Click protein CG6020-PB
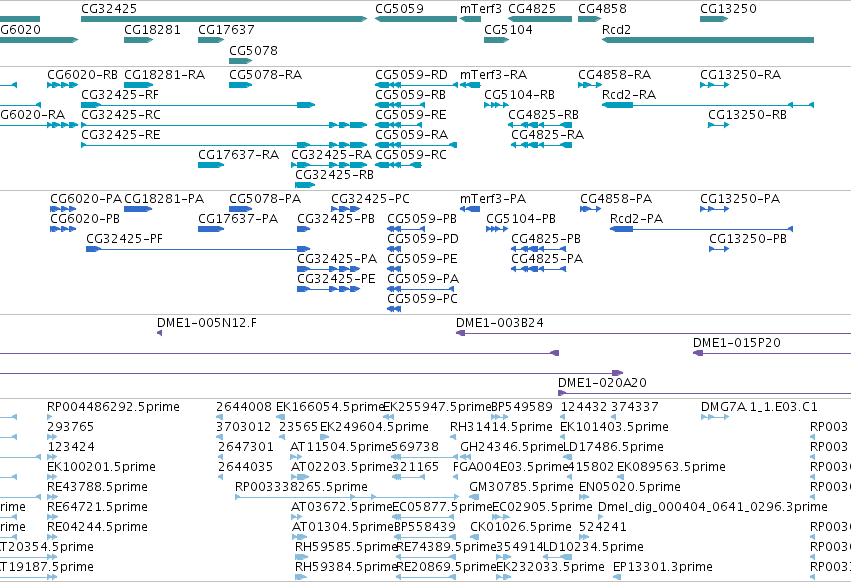 85,219
